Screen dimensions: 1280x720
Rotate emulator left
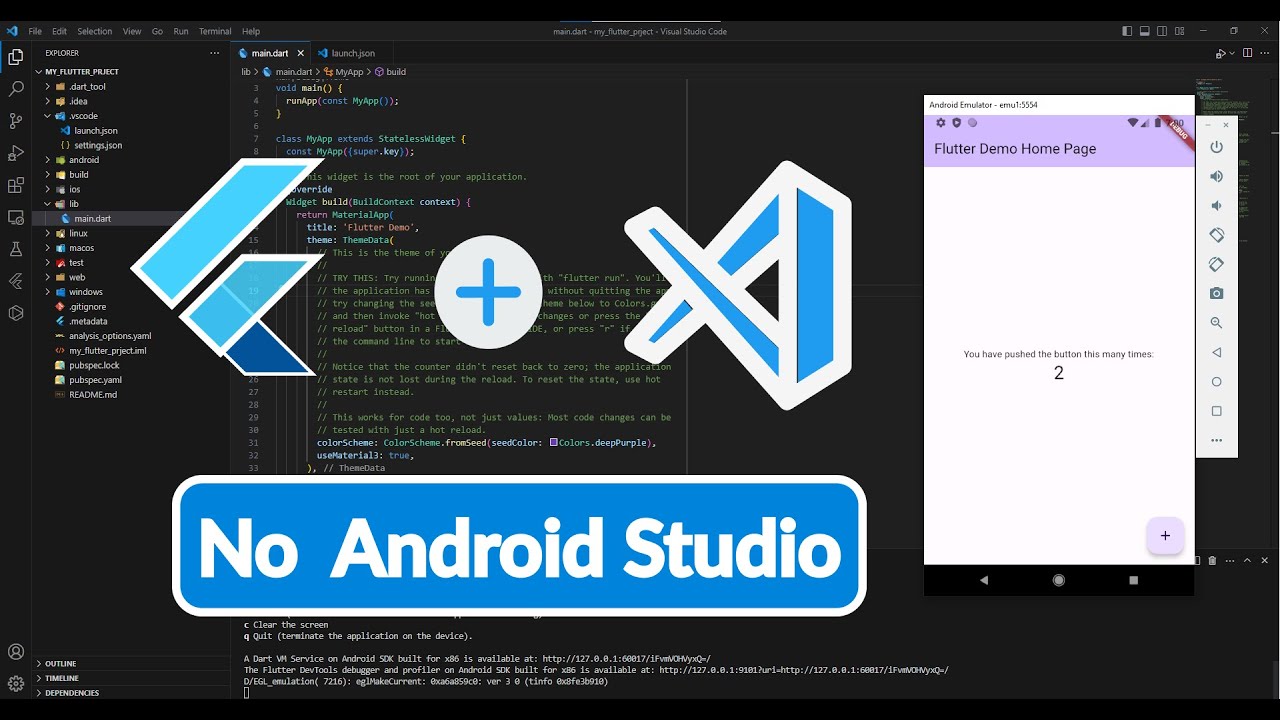point(1217,235)
